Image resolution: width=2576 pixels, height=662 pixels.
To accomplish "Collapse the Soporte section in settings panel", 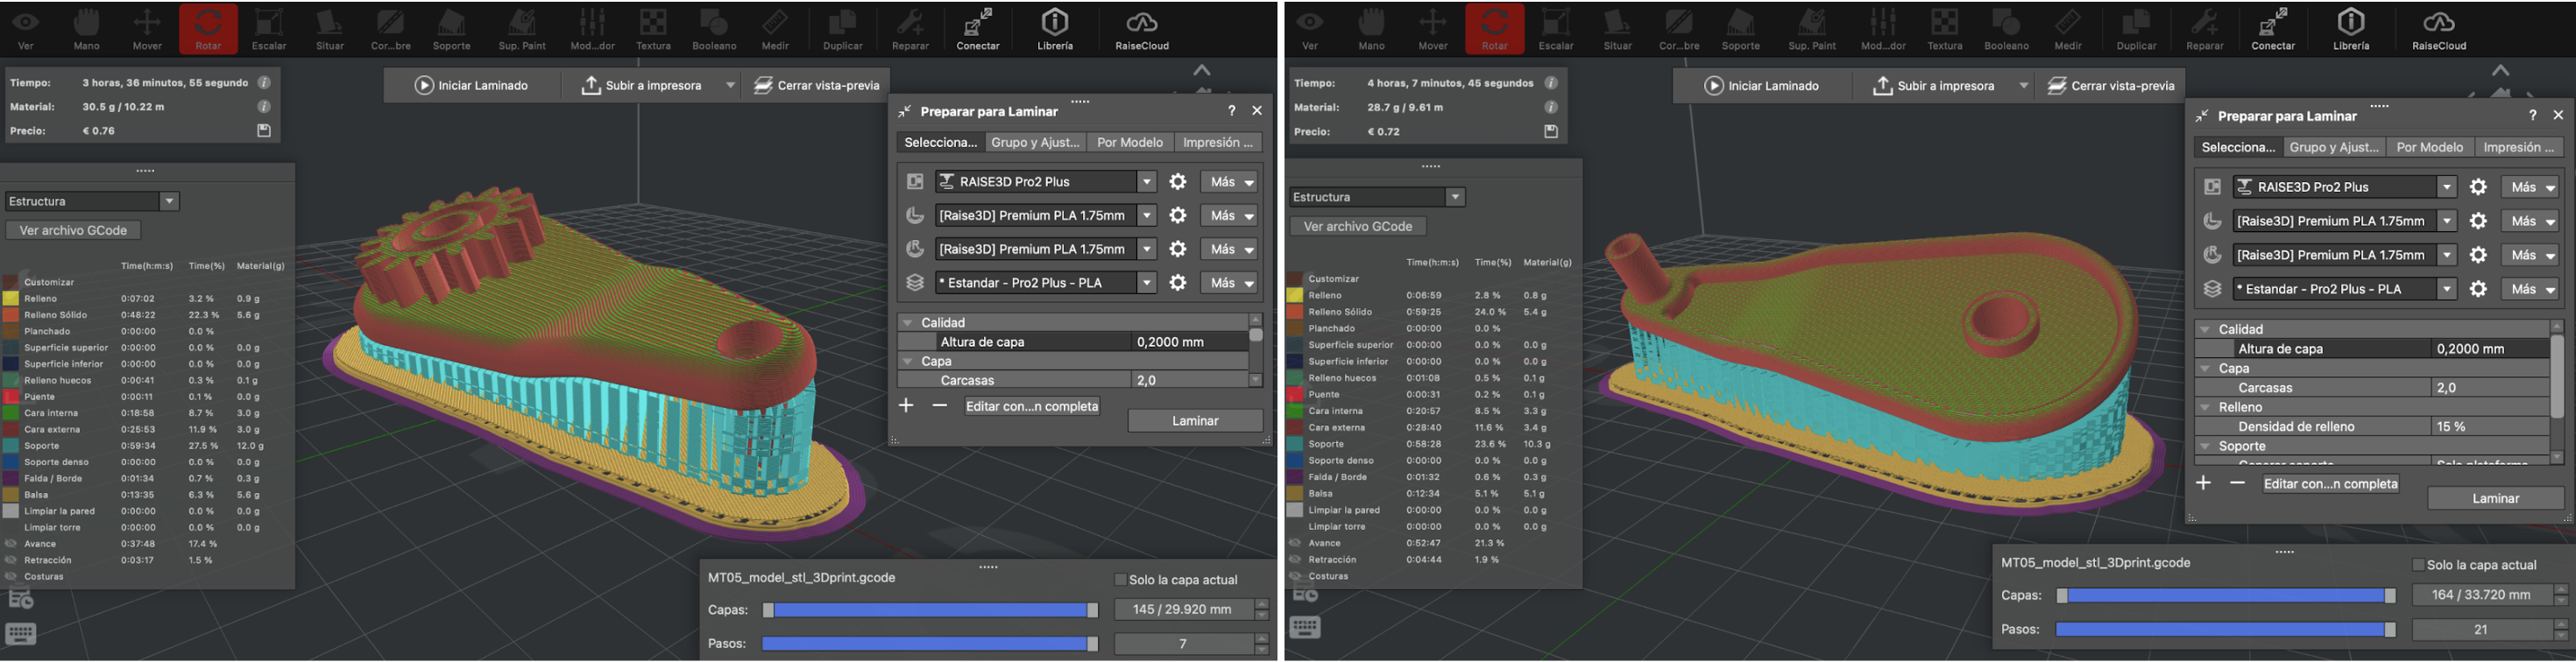I will click(2204, 447).
